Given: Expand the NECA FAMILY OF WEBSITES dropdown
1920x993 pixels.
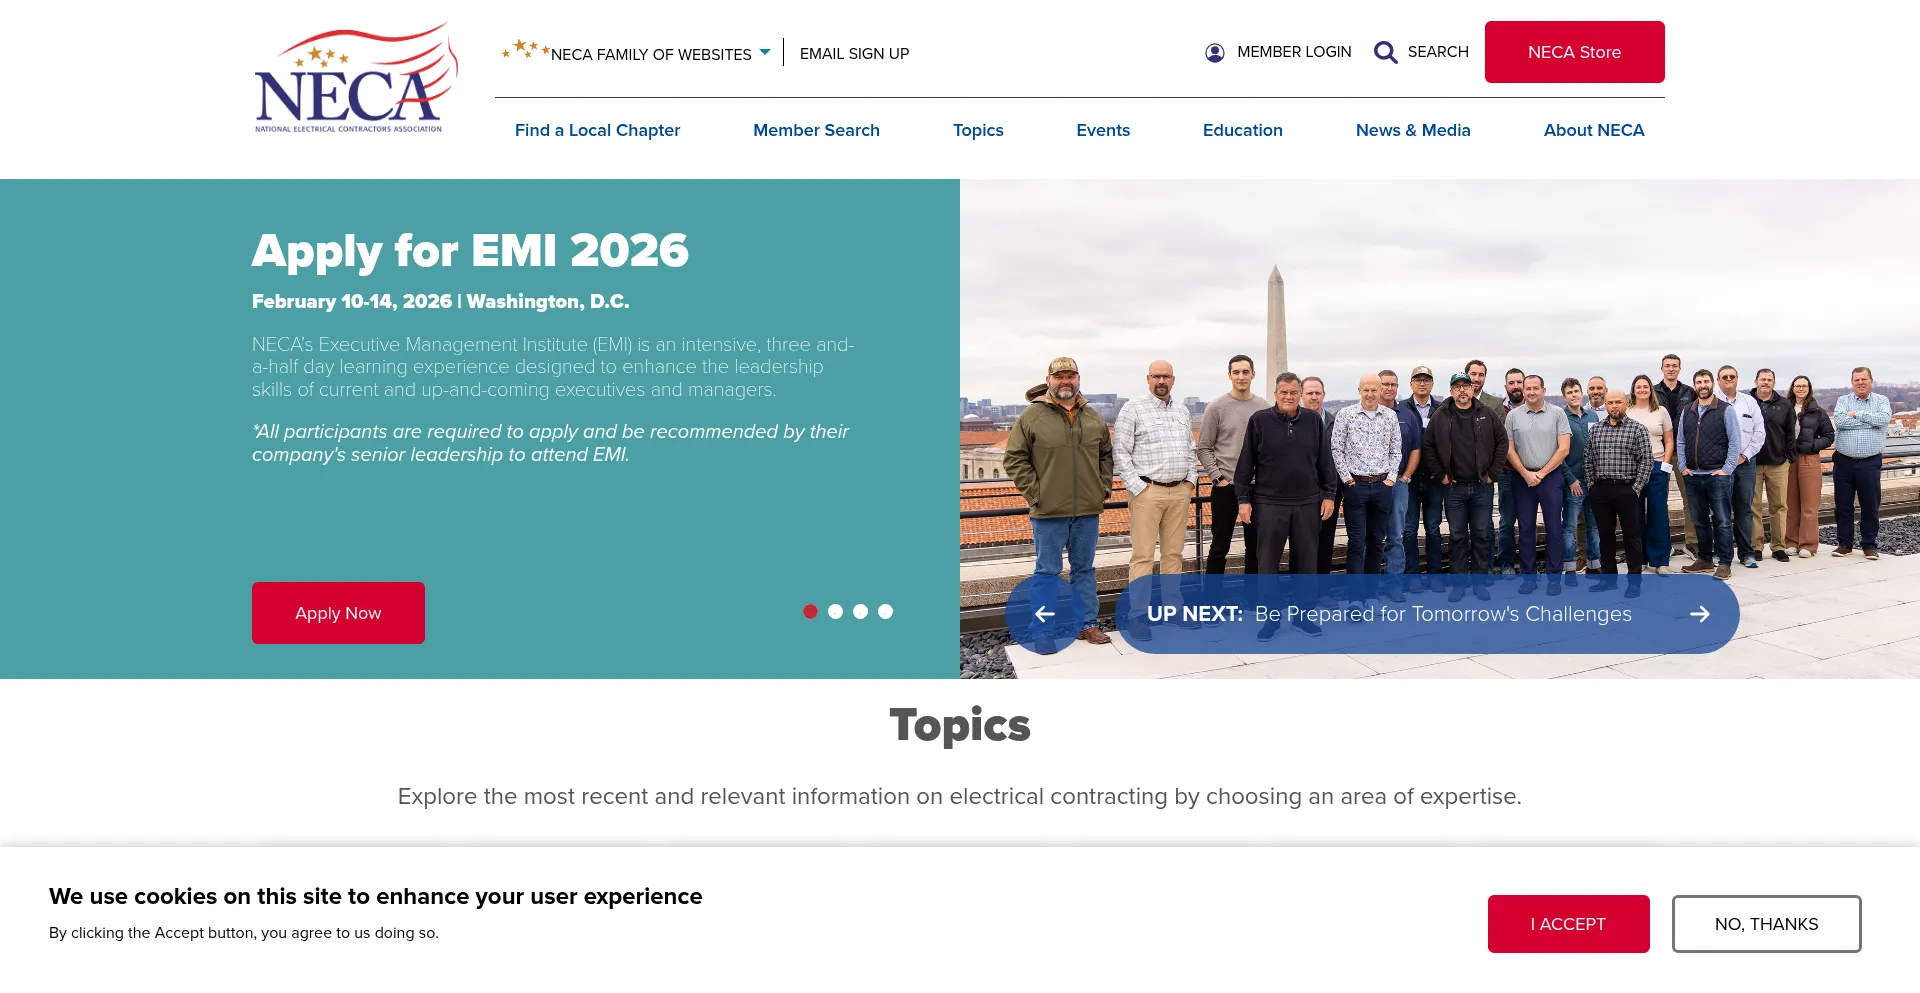Looking at the screenshot, I should coord(766,51).
